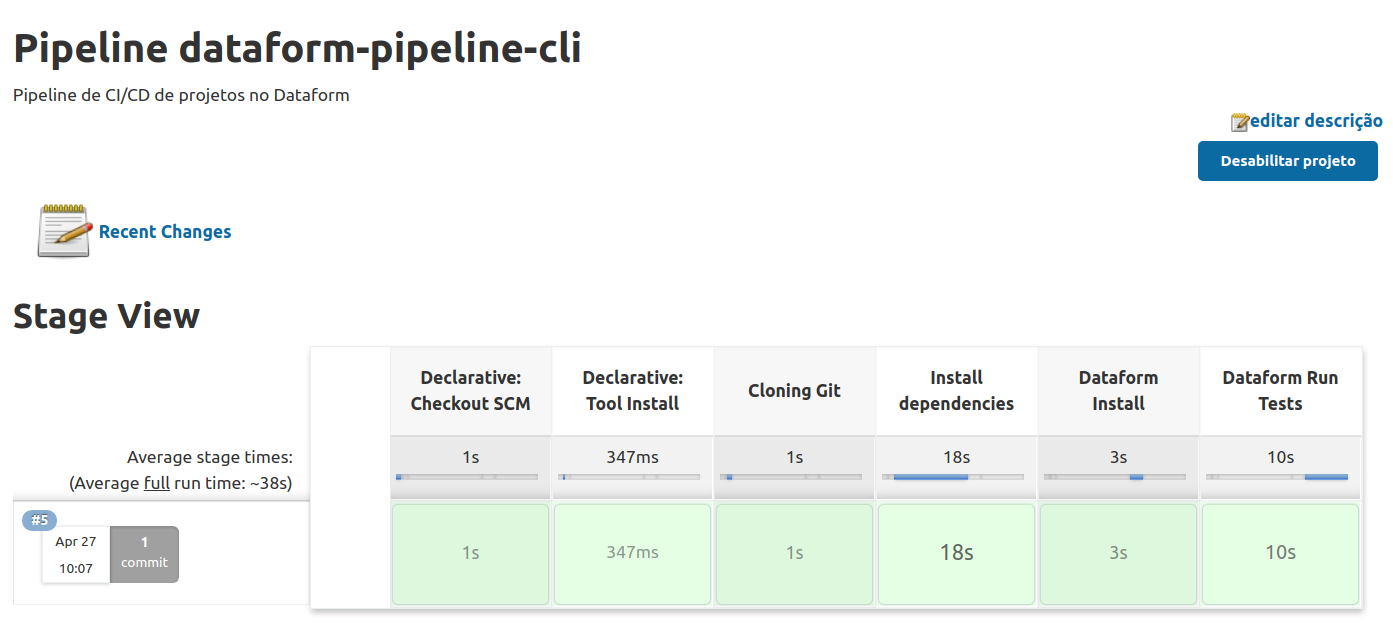Image resolution: width=1393 pixels, height=627 pixels.
Task: Click the progress bar under 10s average
Action: [x=1280, y=477]
